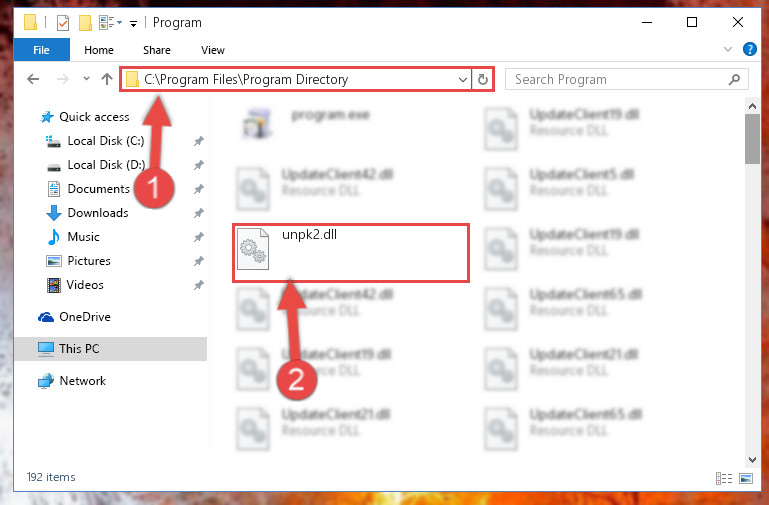Click the search magnifier icon
The height and width of the screenshot is (505, 769).
(734, 79)
